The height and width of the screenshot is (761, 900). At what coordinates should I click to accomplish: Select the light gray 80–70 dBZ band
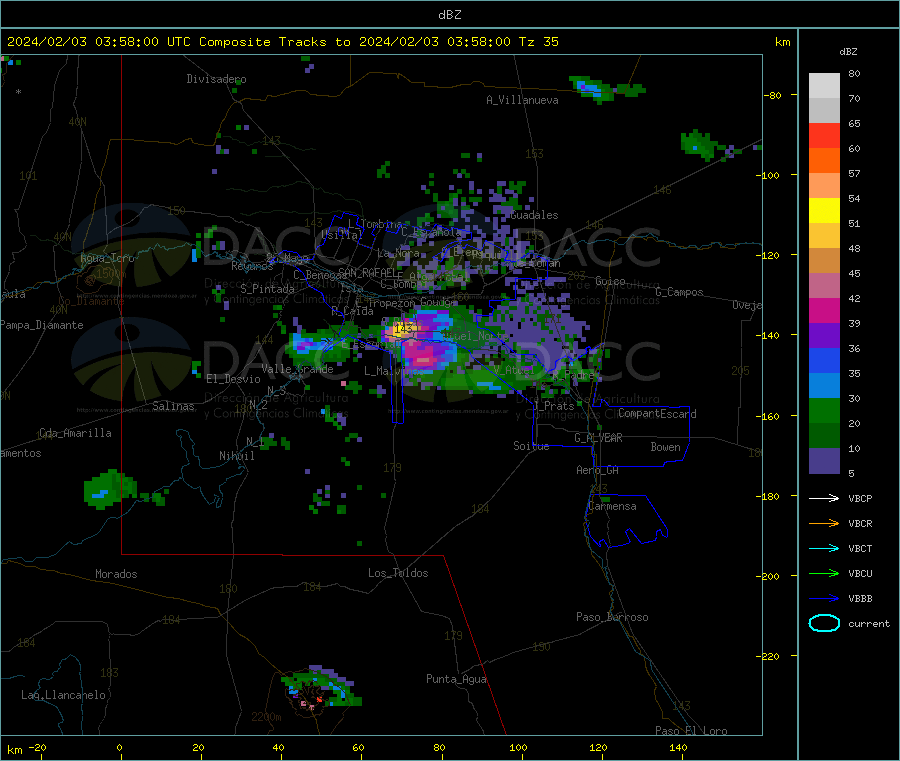click(824, 86)
